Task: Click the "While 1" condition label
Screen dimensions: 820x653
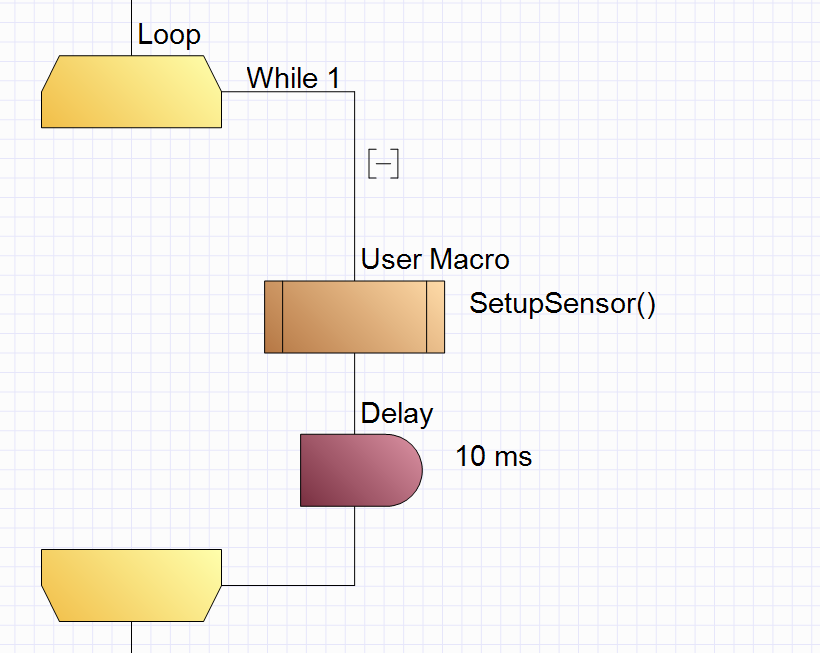Action: pyautogui.click(x=293, y=77)
